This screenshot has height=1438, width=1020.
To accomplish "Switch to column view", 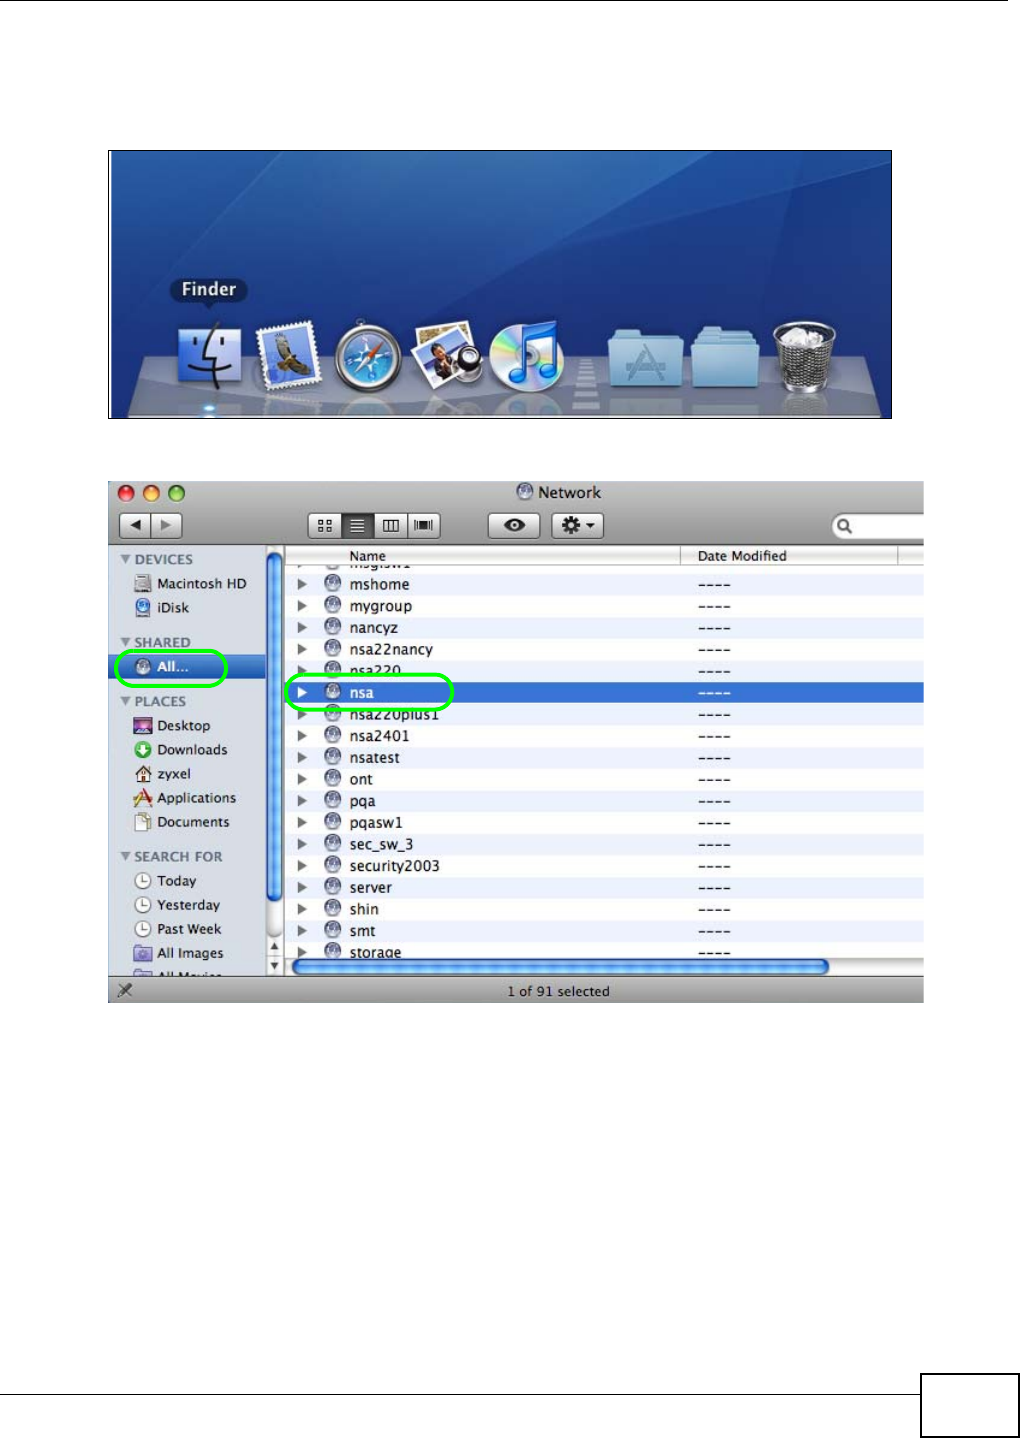I will 391,525.
